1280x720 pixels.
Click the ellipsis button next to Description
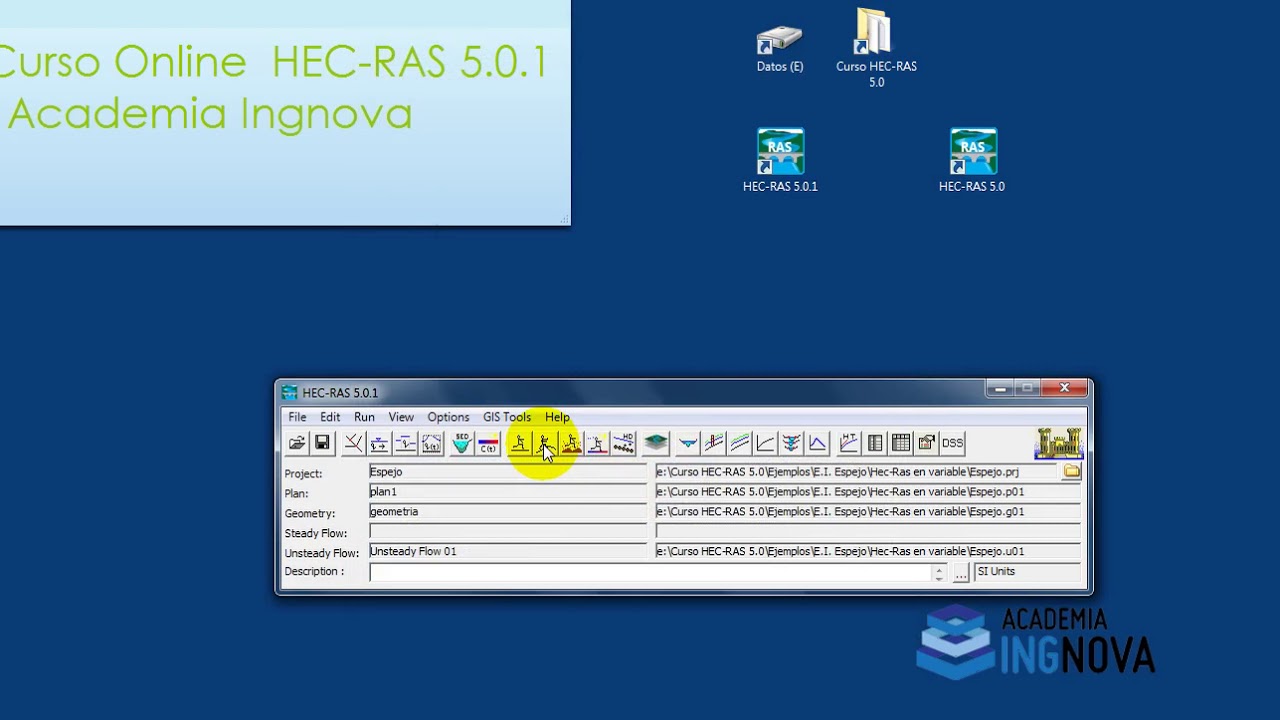tap(961, 573)
